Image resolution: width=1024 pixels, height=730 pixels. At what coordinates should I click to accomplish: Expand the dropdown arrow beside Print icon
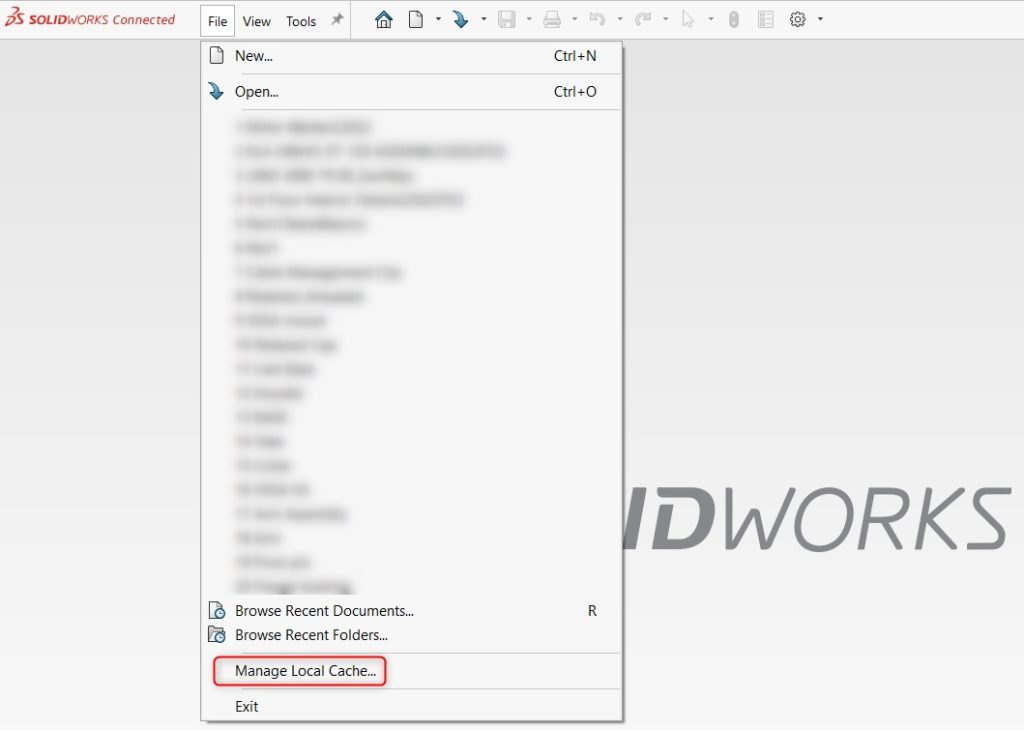575,20
